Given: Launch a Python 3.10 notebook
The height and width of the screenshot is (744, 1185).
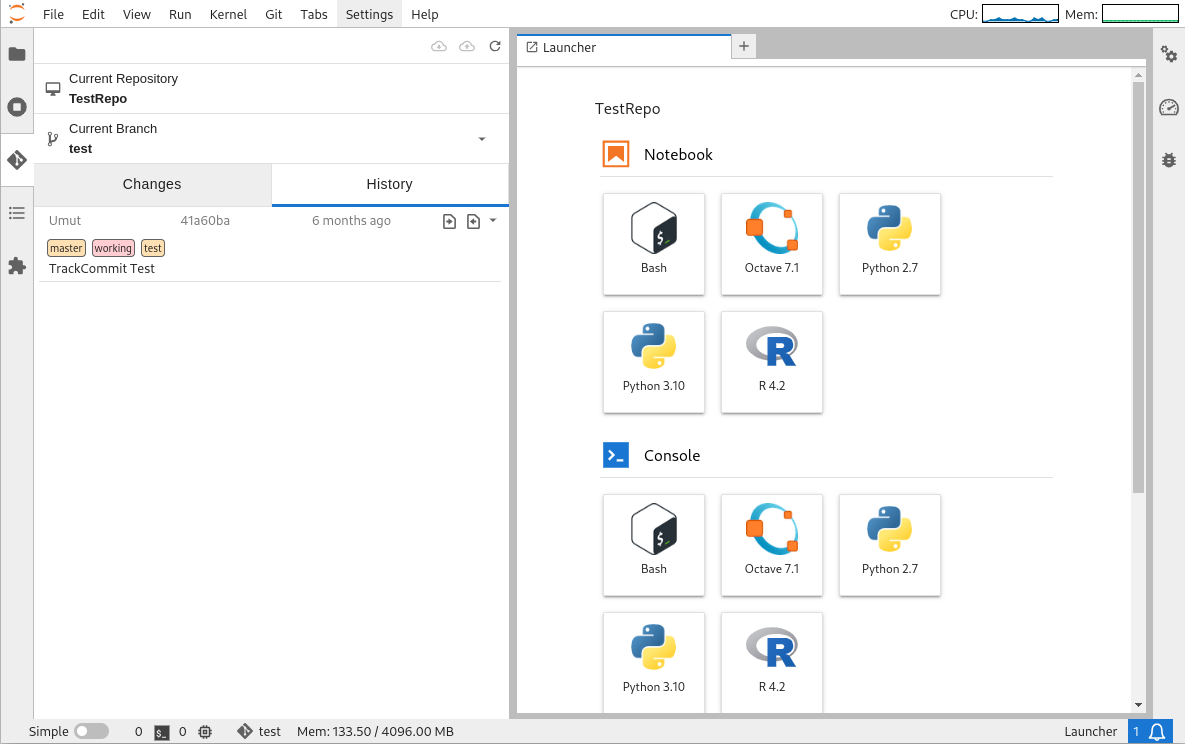Looking at the screenshot, I should point(654,361).
